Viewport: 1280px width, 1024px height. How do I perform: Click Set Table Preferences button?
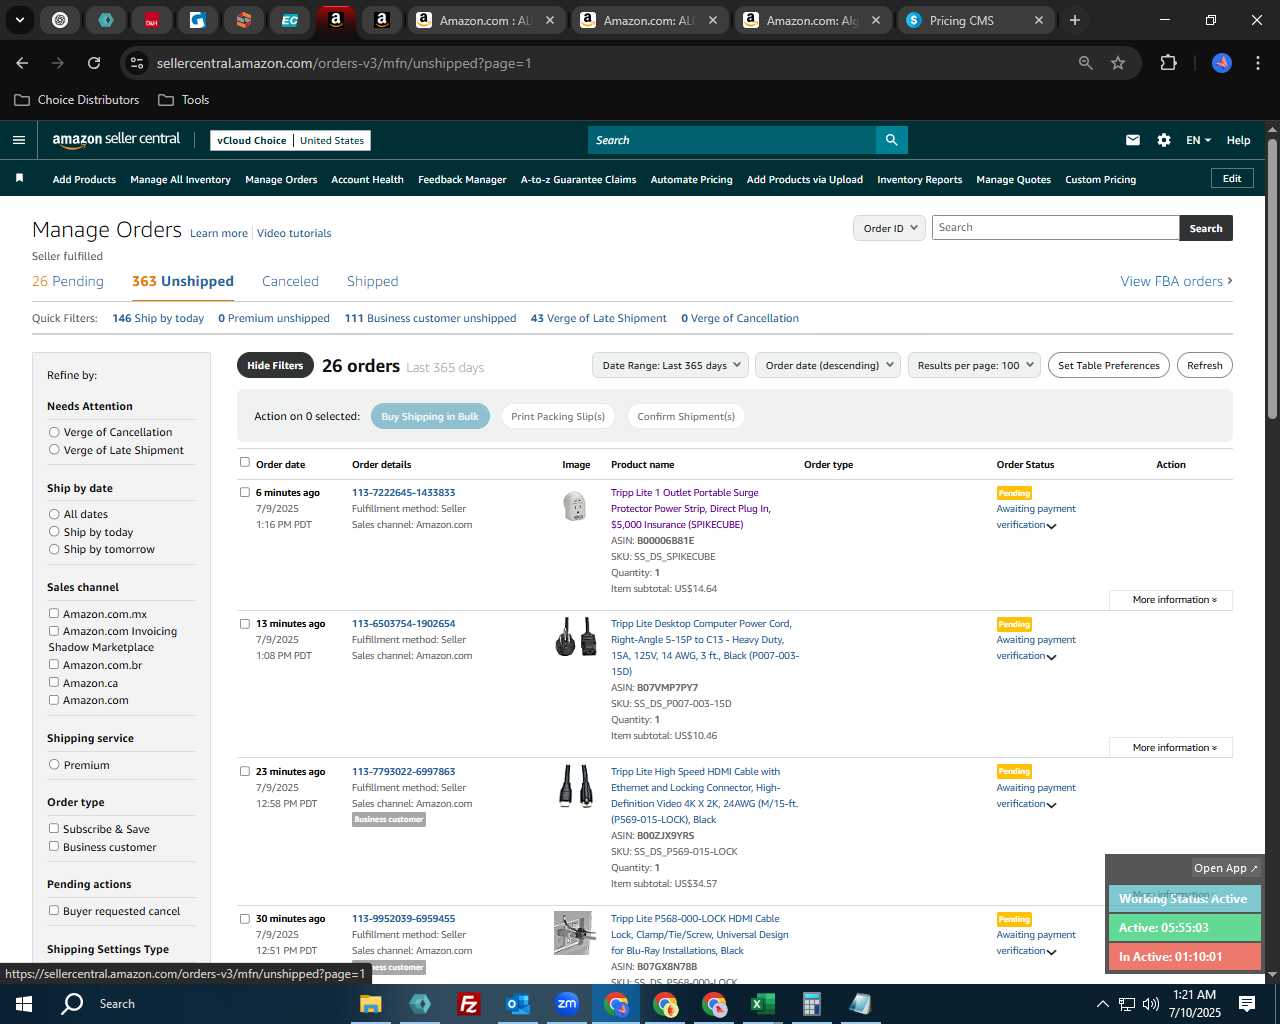pyautogui.click(x=1109, y=365)
